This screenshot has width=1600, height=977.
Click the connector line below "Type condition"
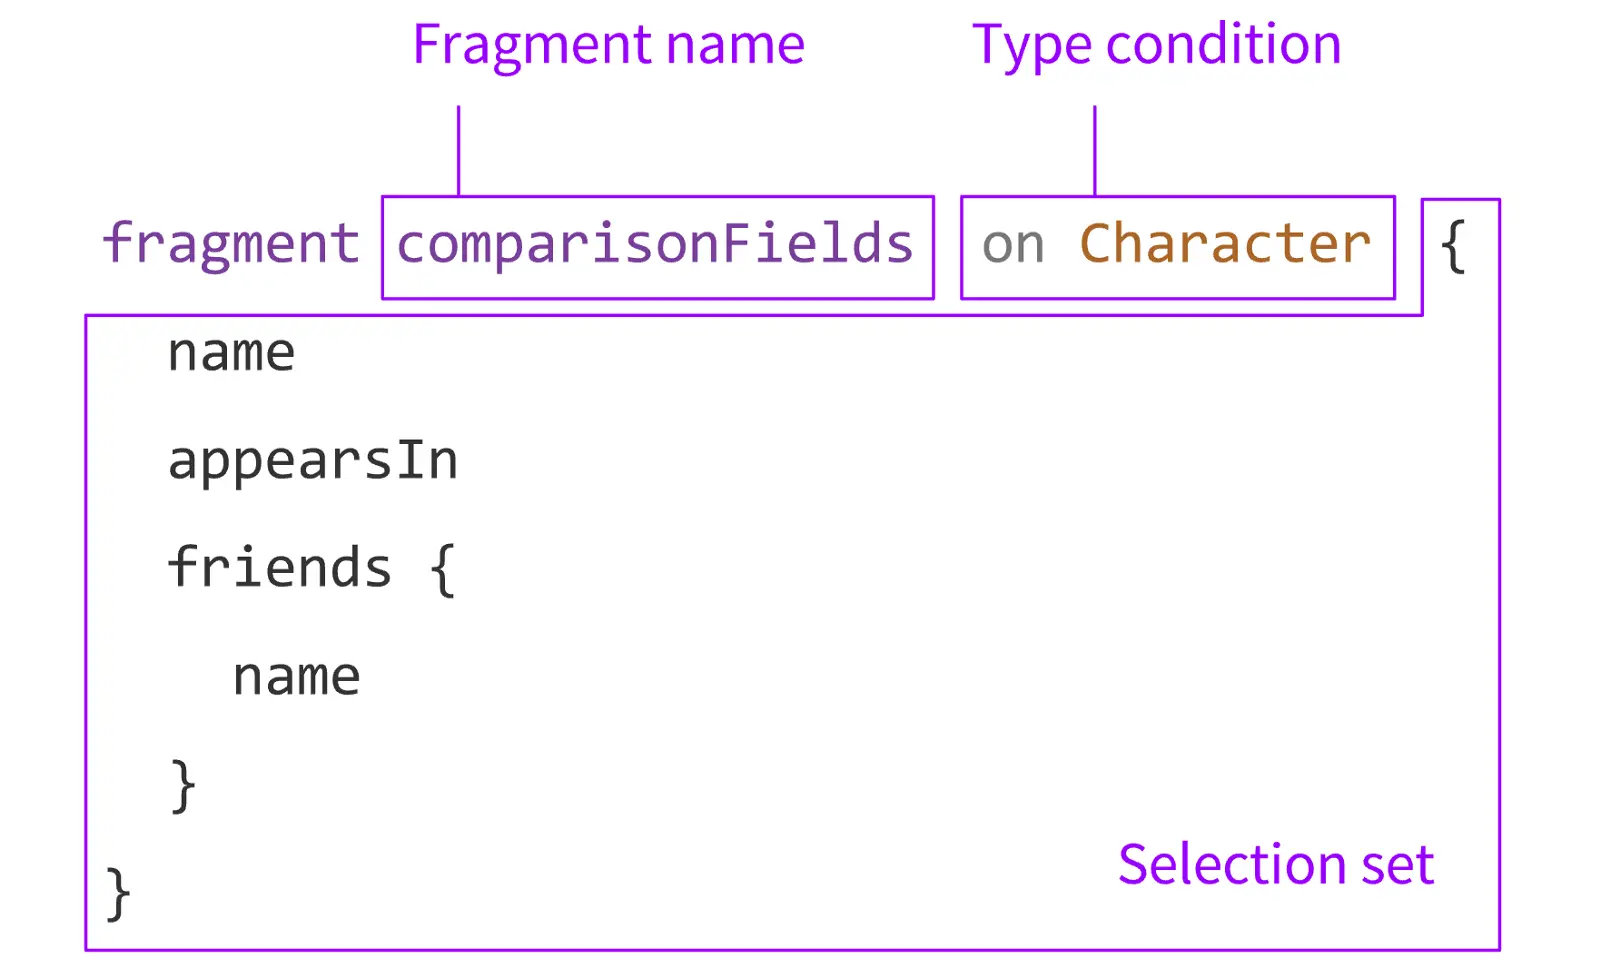pyautogui.click(x=1094, y=150)
